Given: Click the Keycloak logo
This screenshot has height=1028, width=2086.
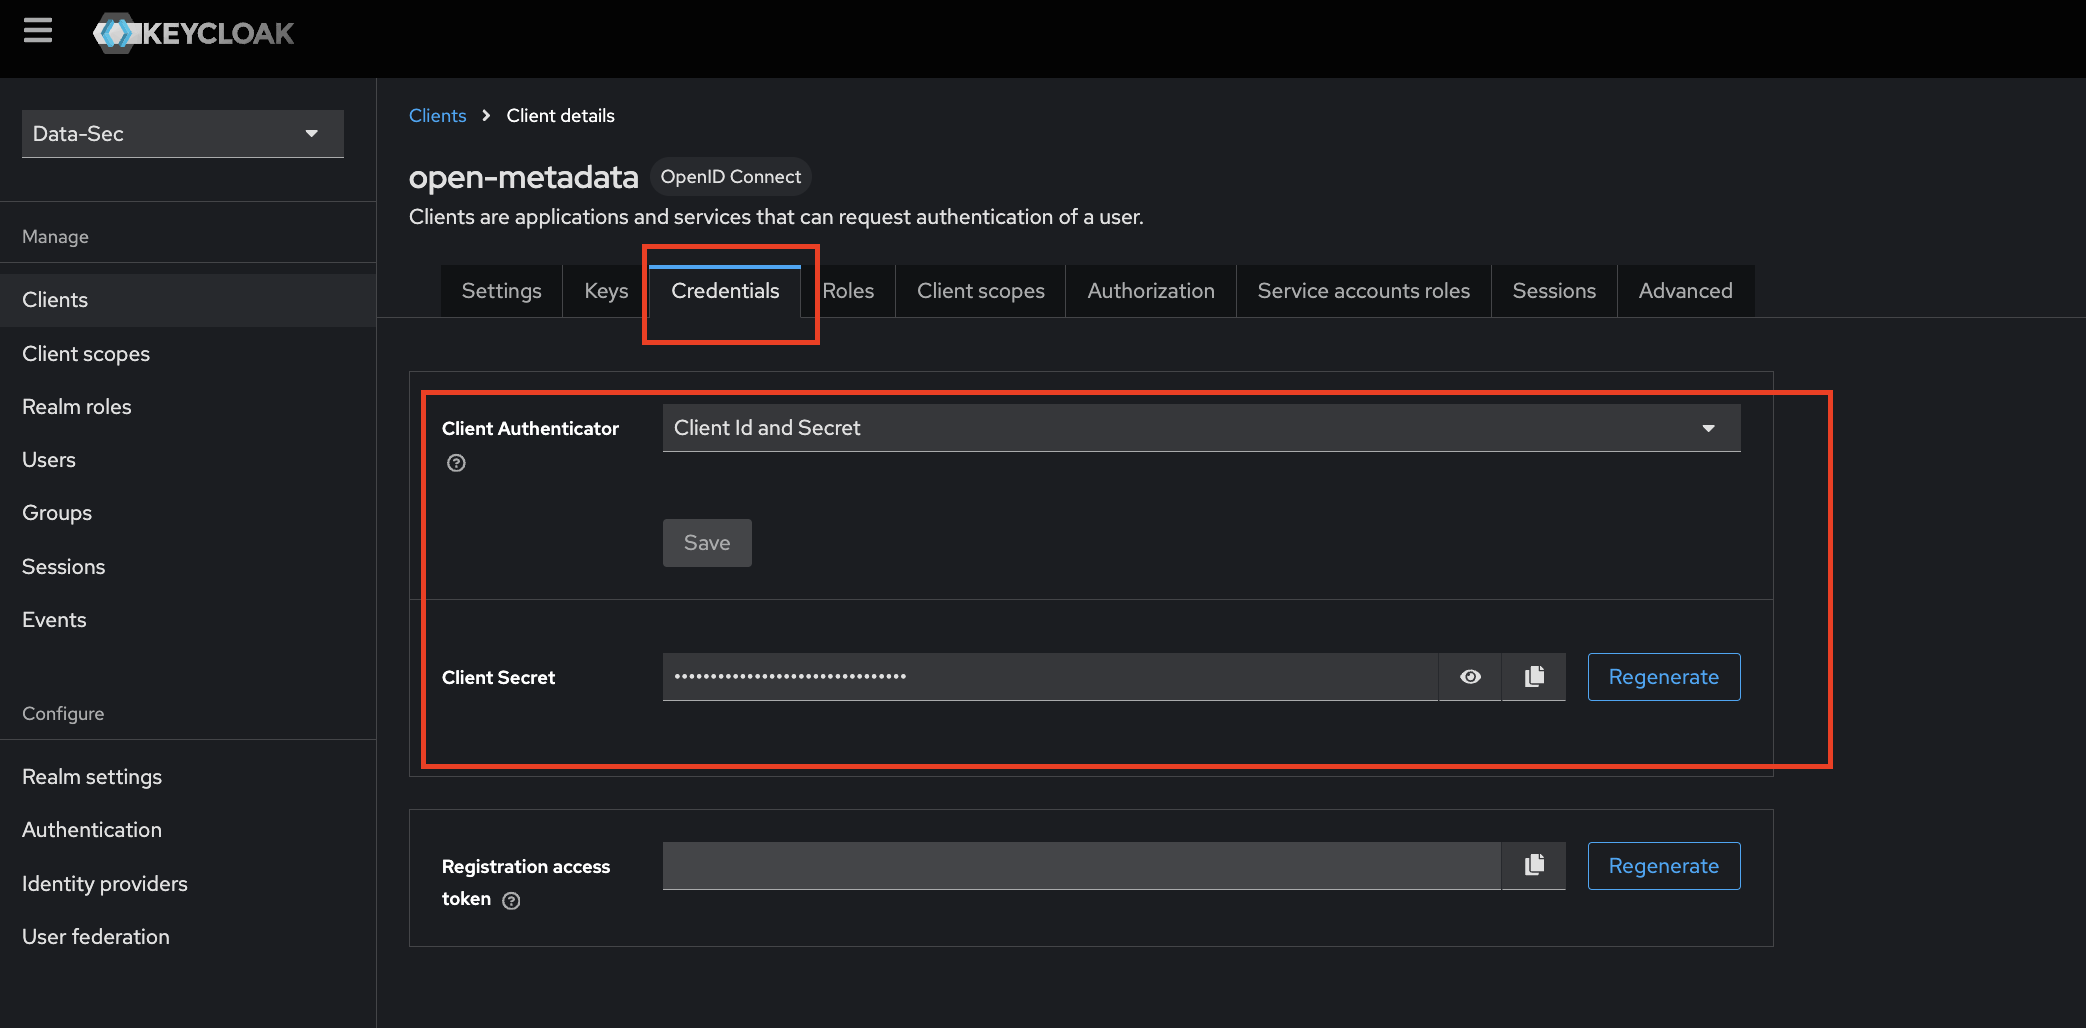Looking at the screenshot, I should (194, 34).
